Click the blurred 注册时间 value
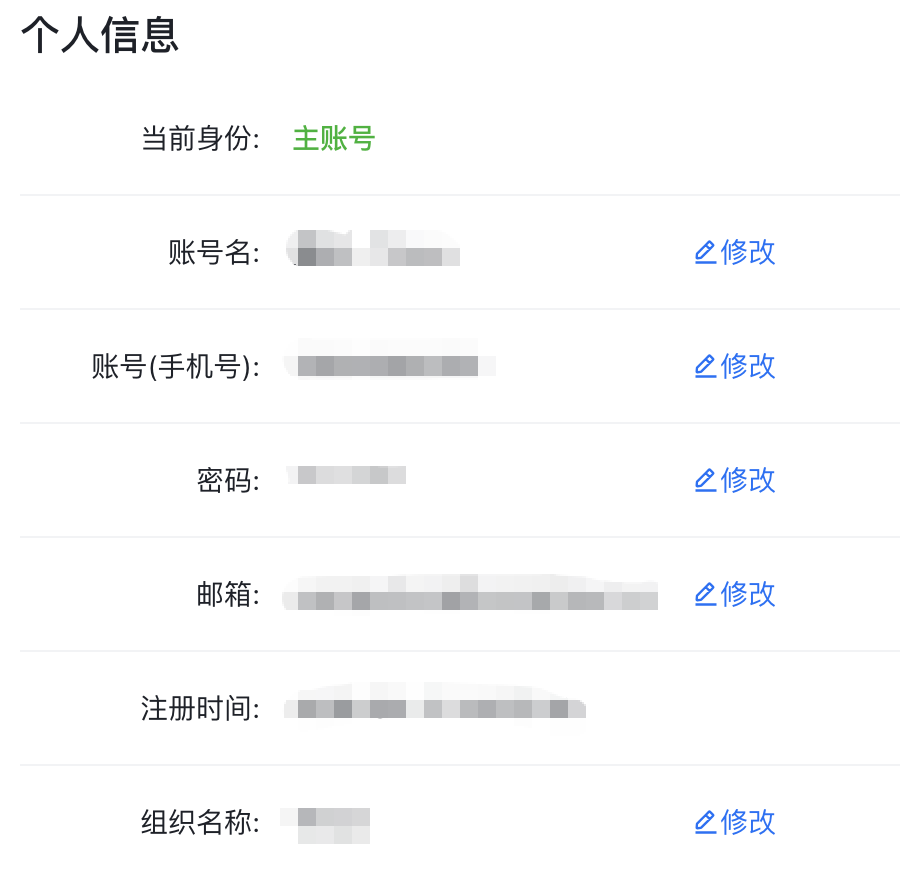 click(x=433, y=707)
